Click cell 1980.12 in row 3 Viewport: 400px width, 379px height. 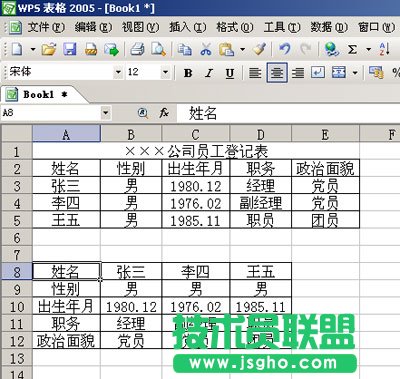(196, 186)
